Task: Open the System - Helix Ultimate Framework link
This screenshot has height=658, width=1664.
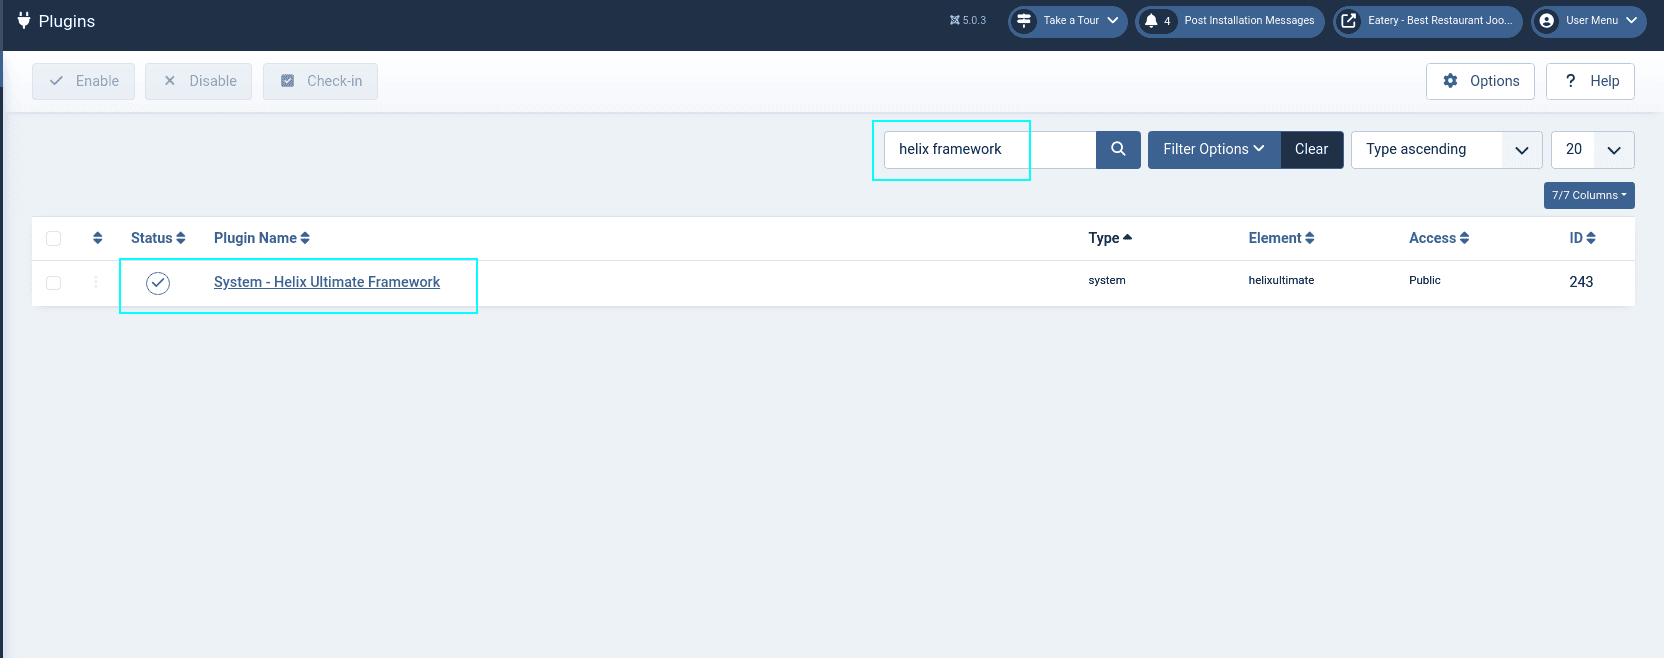Action: click(327, 282)
